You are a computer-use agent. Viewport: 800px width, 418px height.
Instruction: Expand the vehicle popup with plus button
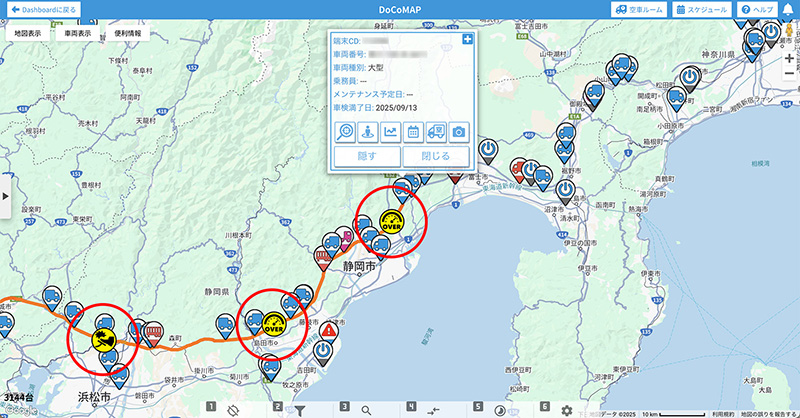click(469, 39)
